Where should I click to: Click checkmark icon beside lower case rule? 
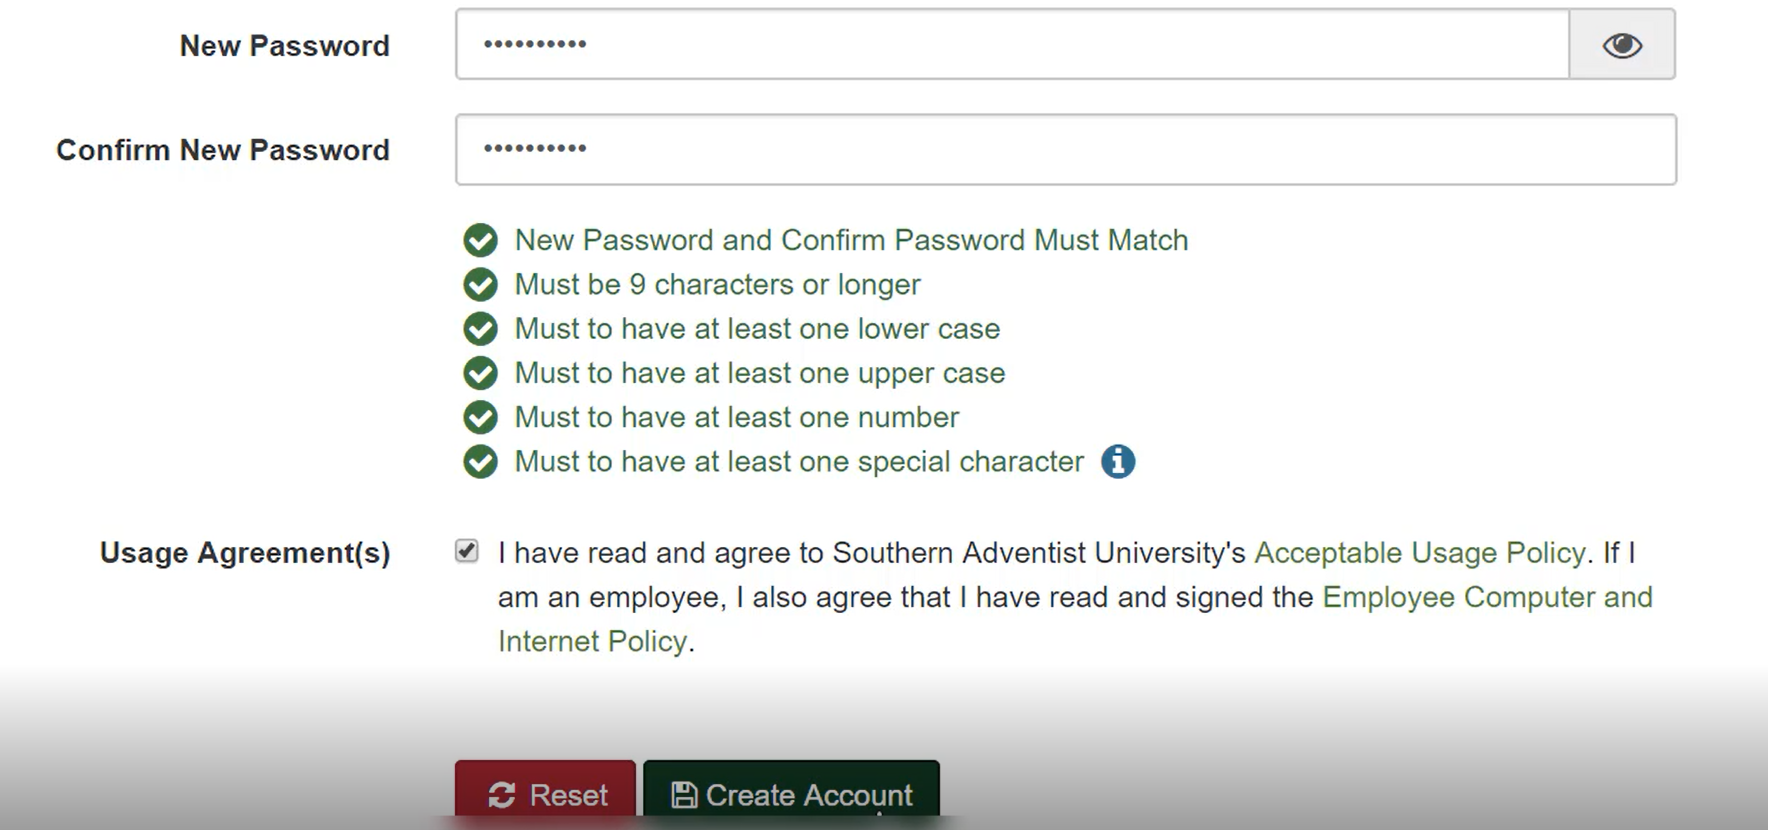(481, 329)
